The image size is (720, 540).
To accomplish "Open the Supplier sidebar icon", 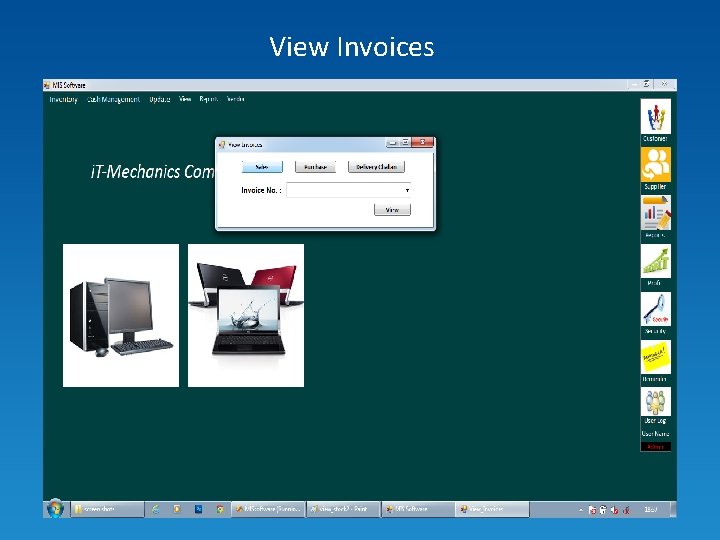I will (x=655, y=164).
